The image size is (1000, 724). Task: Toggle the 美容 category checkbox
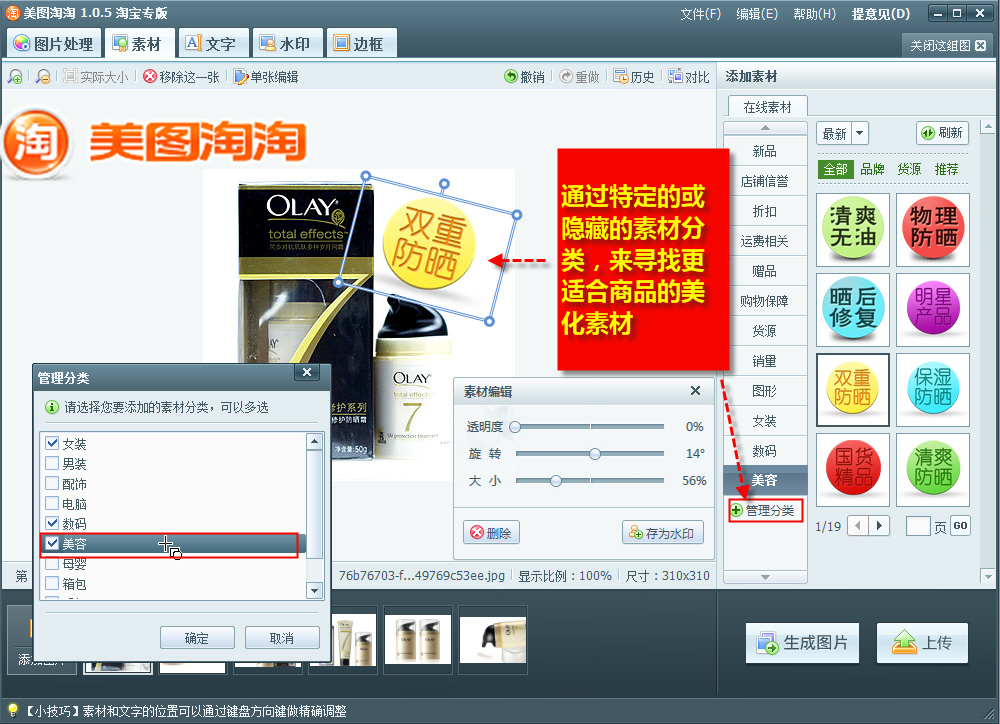click(x=52, y=543)
